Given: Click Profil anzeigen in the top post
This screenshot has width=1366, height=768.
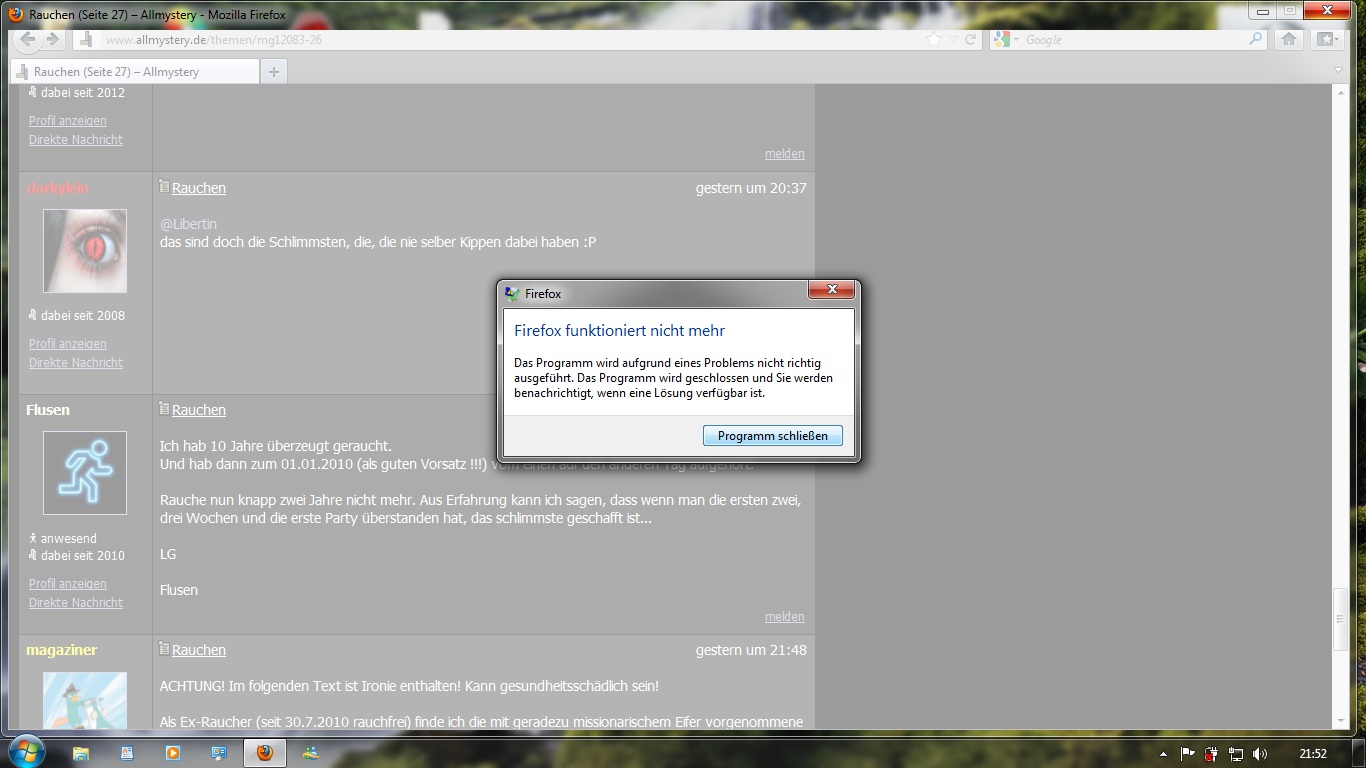Looking at the screenshot, I should [67, 121].
